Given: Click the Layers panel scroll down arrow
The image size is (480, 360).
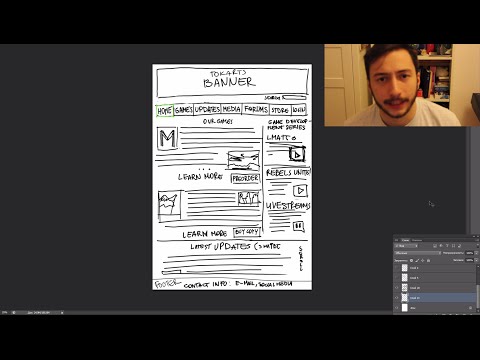Looking at the screenshot, I should point(478,311).
